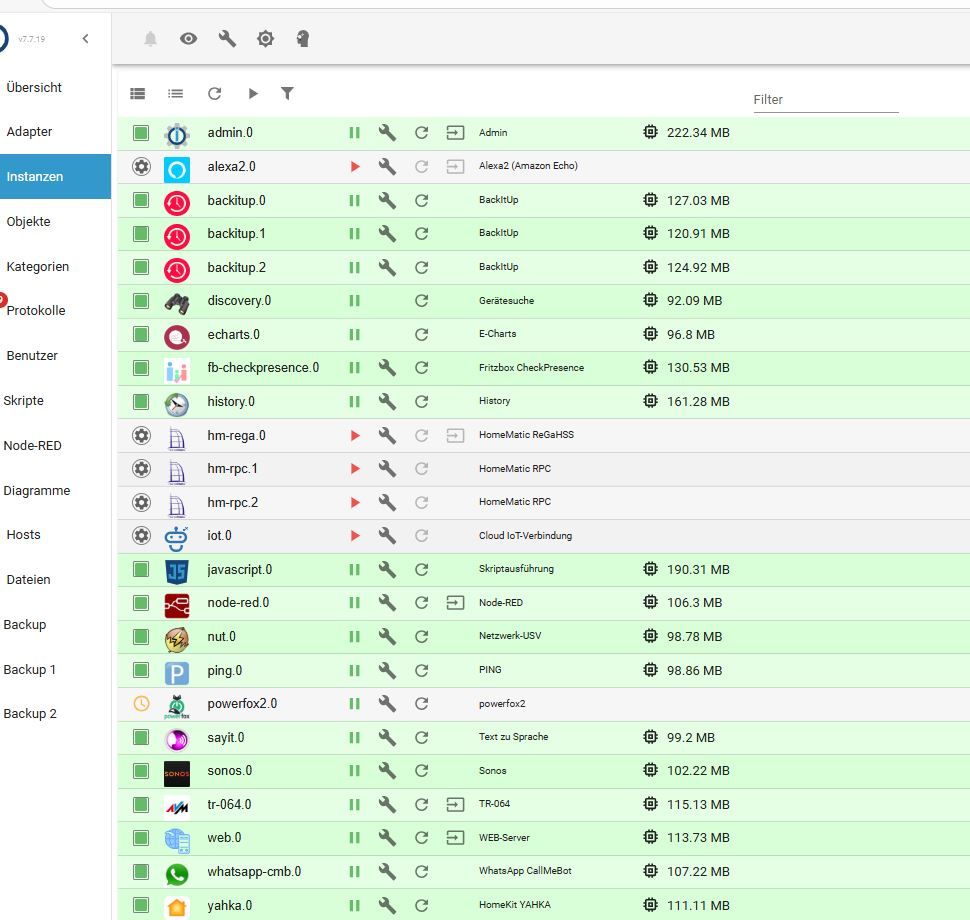Viewport: 970px width, 920px height.
Task: Click the sonos.0 adapter logo
Action: (177, 773)
